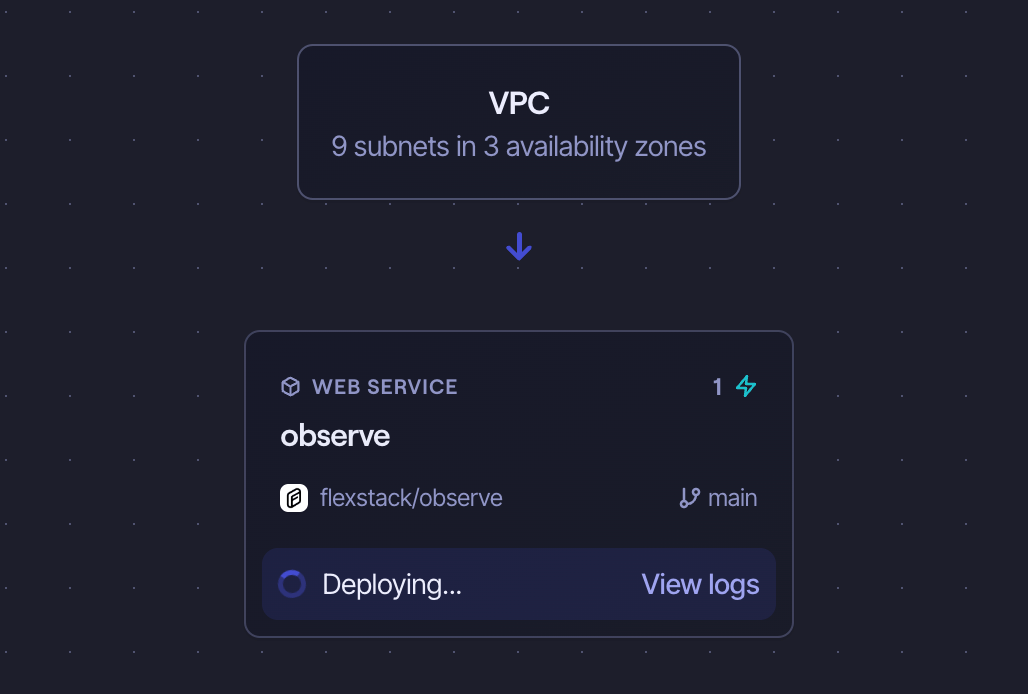Click the git branch icon next to main
Screen dimensions: 1028x694
pyautogui.click(x=688, y=497)
